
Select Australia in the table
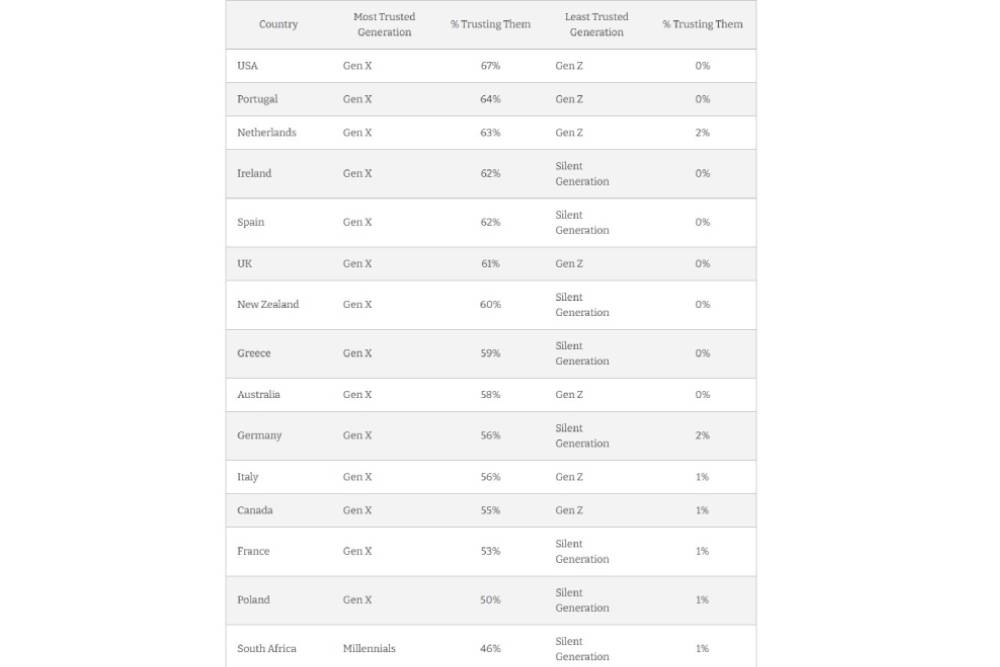pyautogui.click(x=258, y=395)
